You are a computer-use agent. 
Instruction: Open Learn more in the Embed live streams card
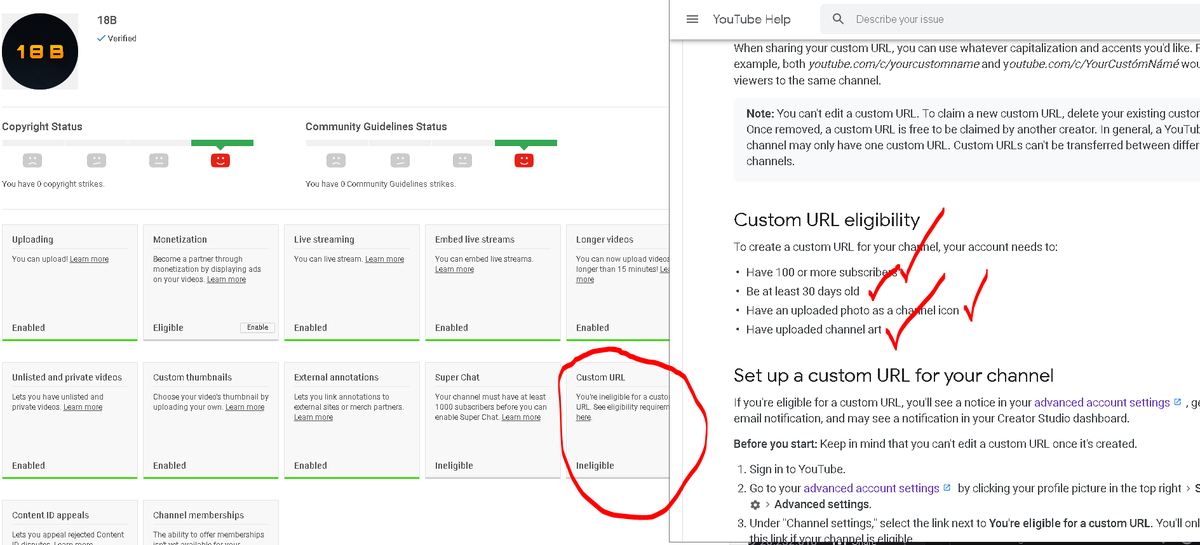point(454,269)
